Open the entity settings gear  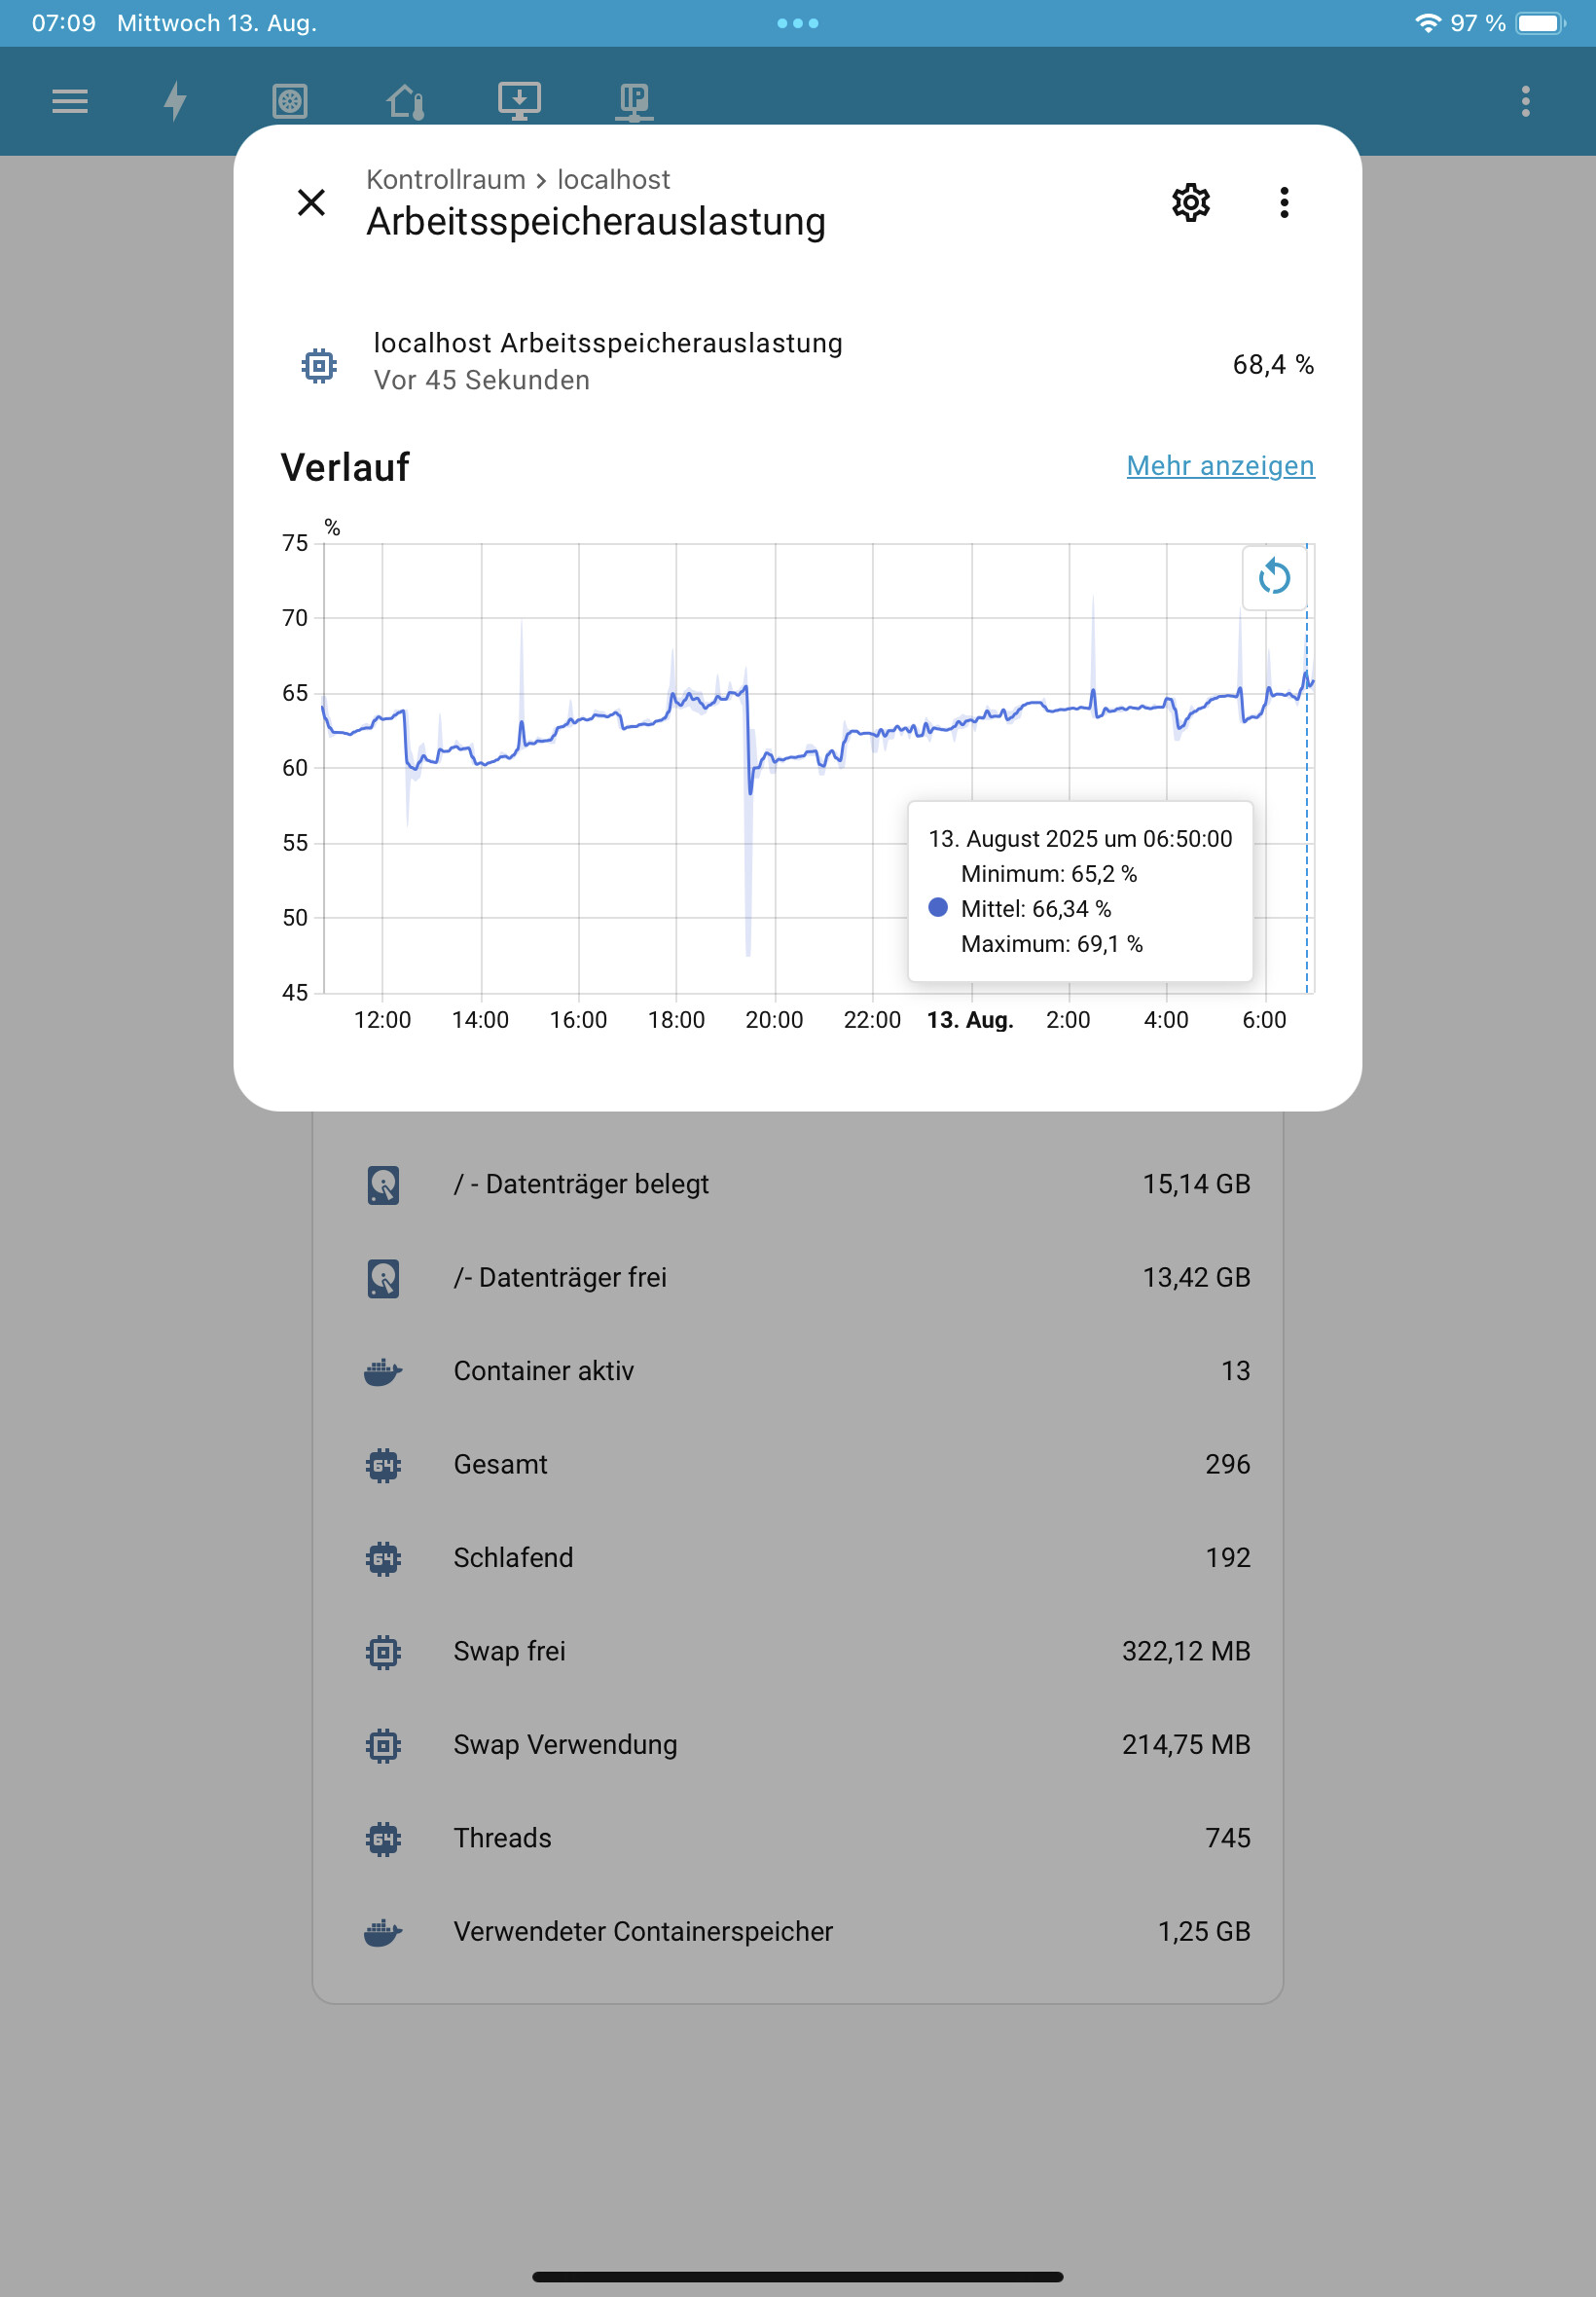(1190, 203)
